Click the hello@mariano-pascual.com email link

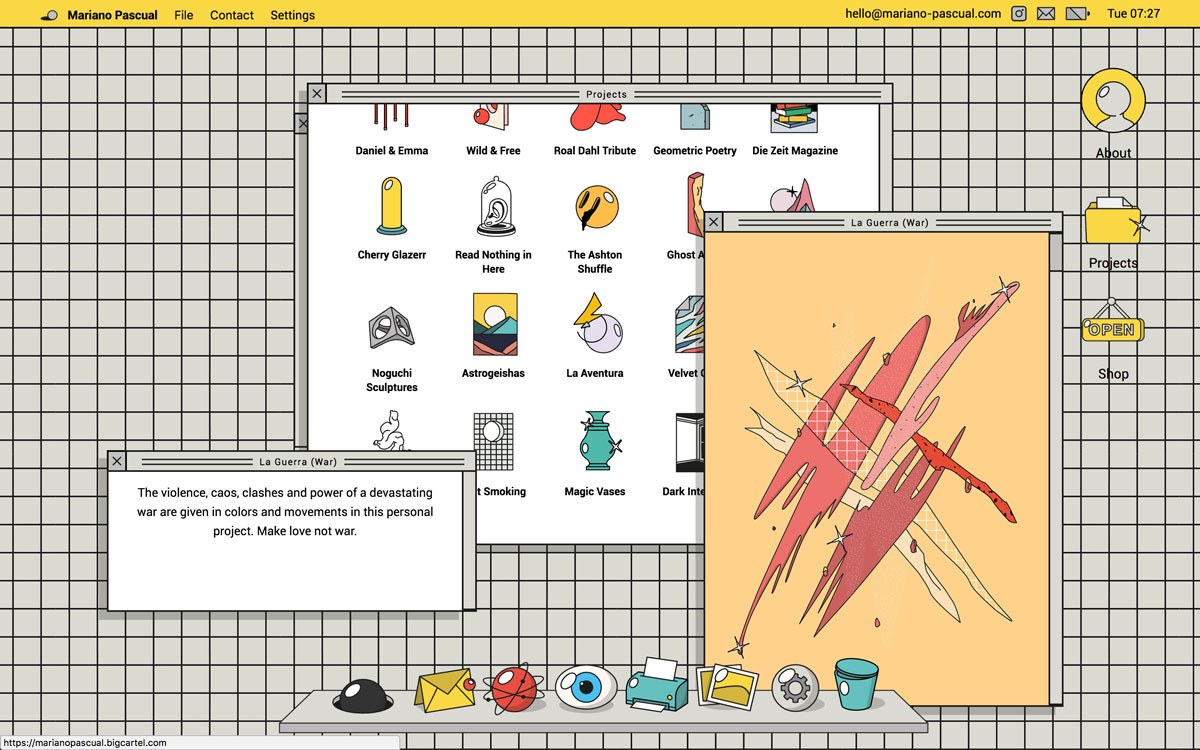coord(922,14)
